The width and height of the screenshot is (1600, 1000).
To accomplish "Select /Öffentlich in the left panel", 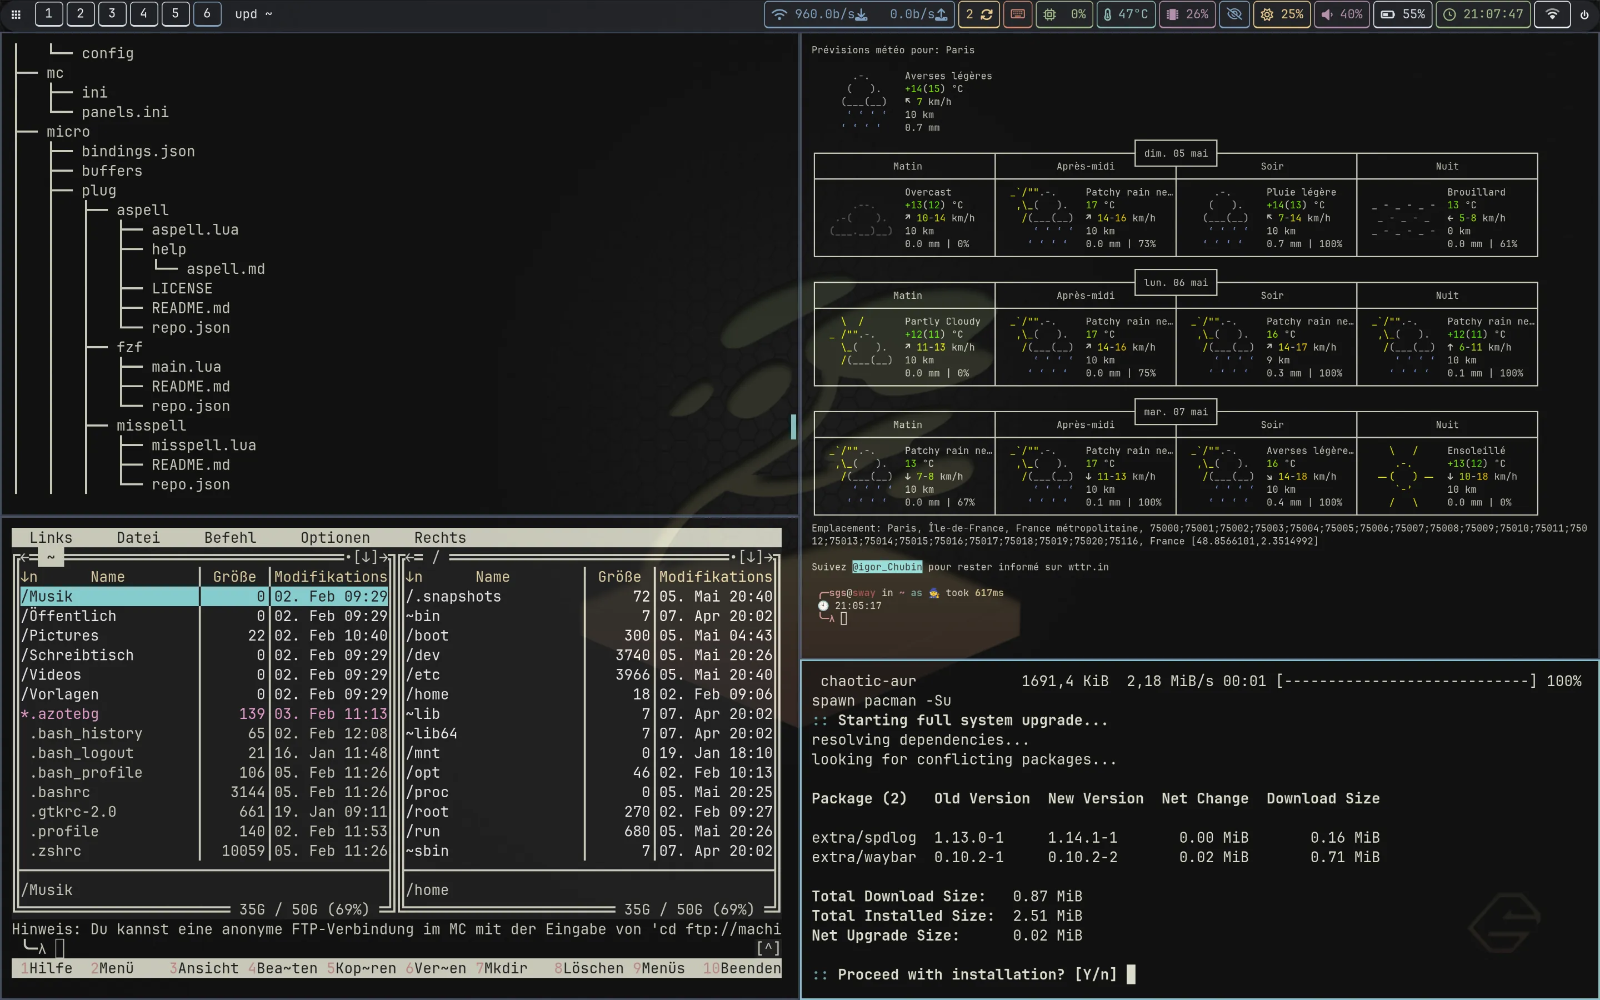I will click(x=204, y=616).
